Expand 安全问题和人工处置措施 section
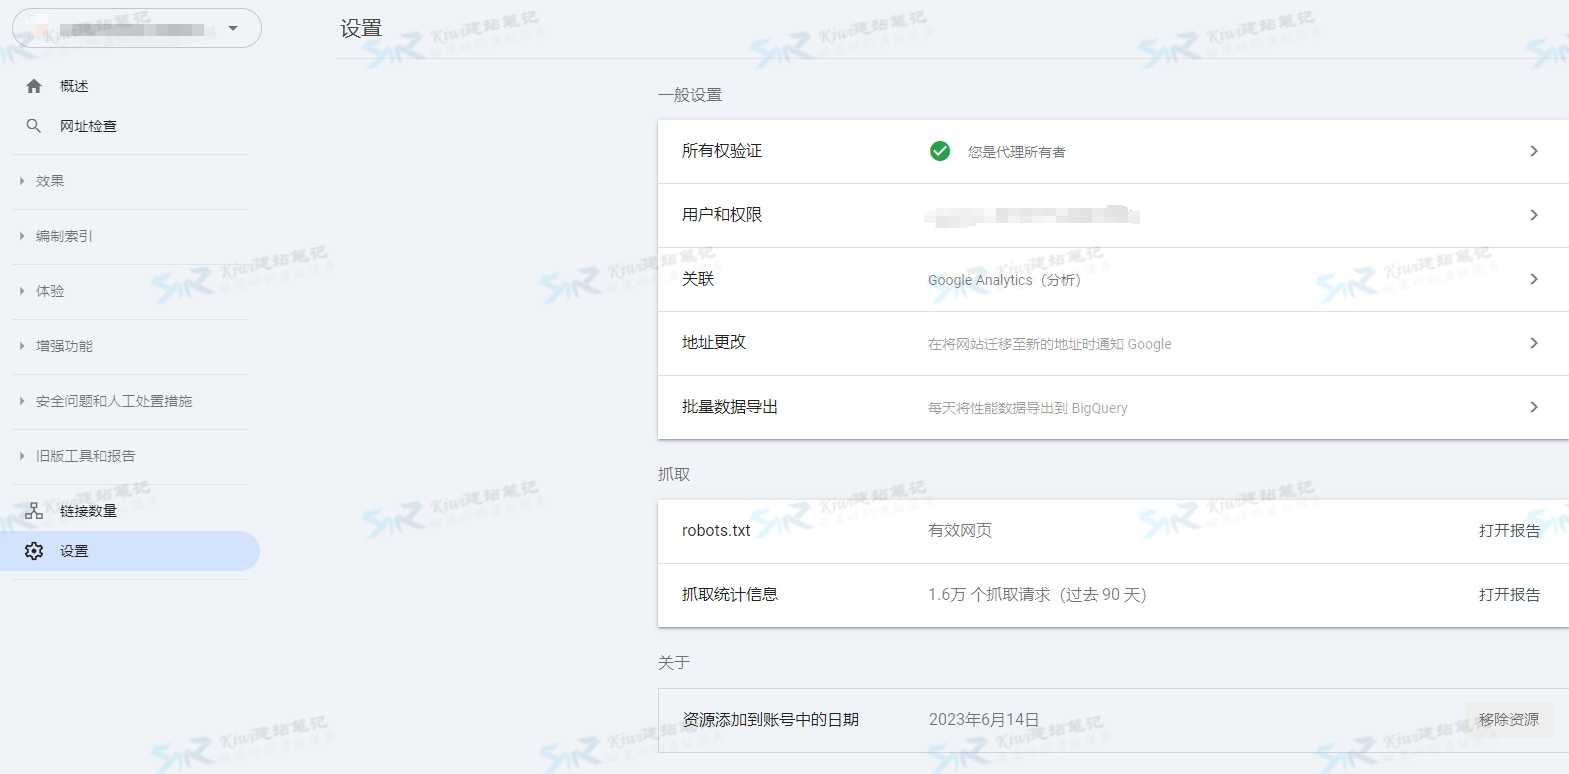 pyautogui.click(x=113, y=401)
